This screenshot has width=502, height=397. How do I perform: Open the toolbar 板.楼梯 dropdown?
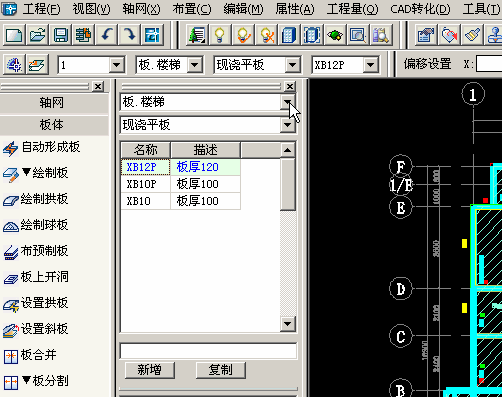click(195, 65)
